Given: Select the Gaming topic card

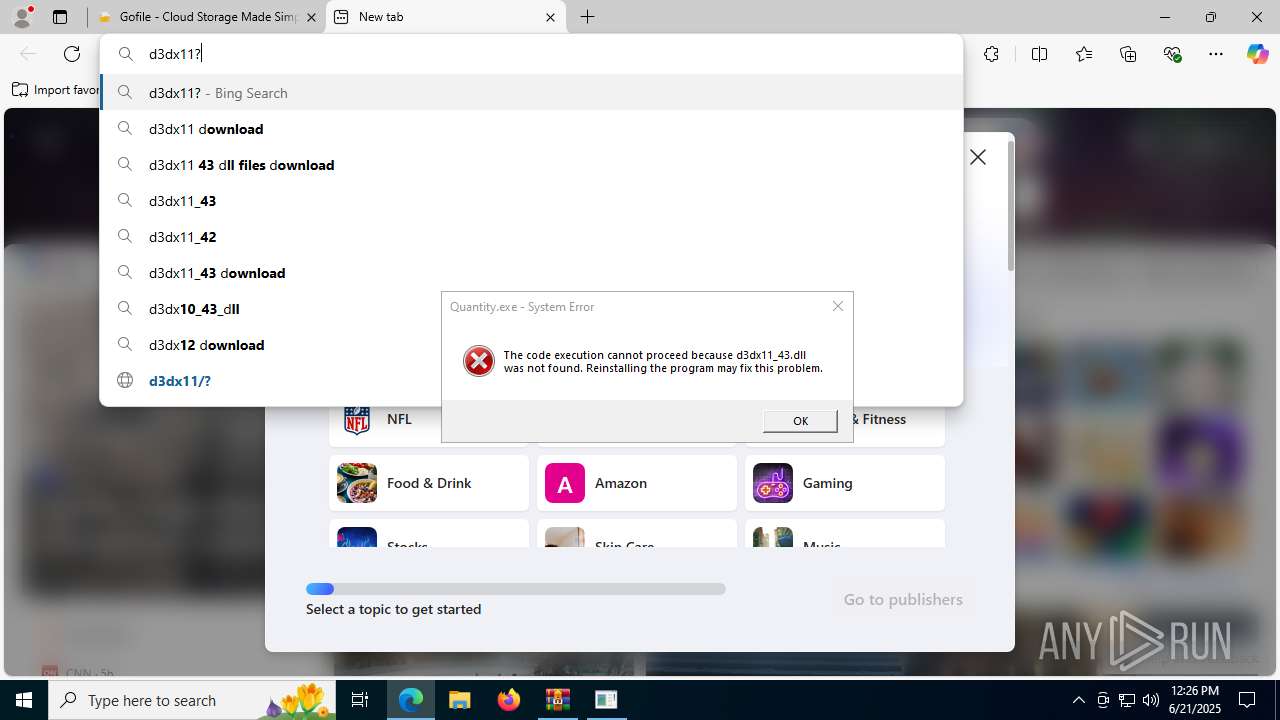Looking at the screenshot, I should coord(845,483).
